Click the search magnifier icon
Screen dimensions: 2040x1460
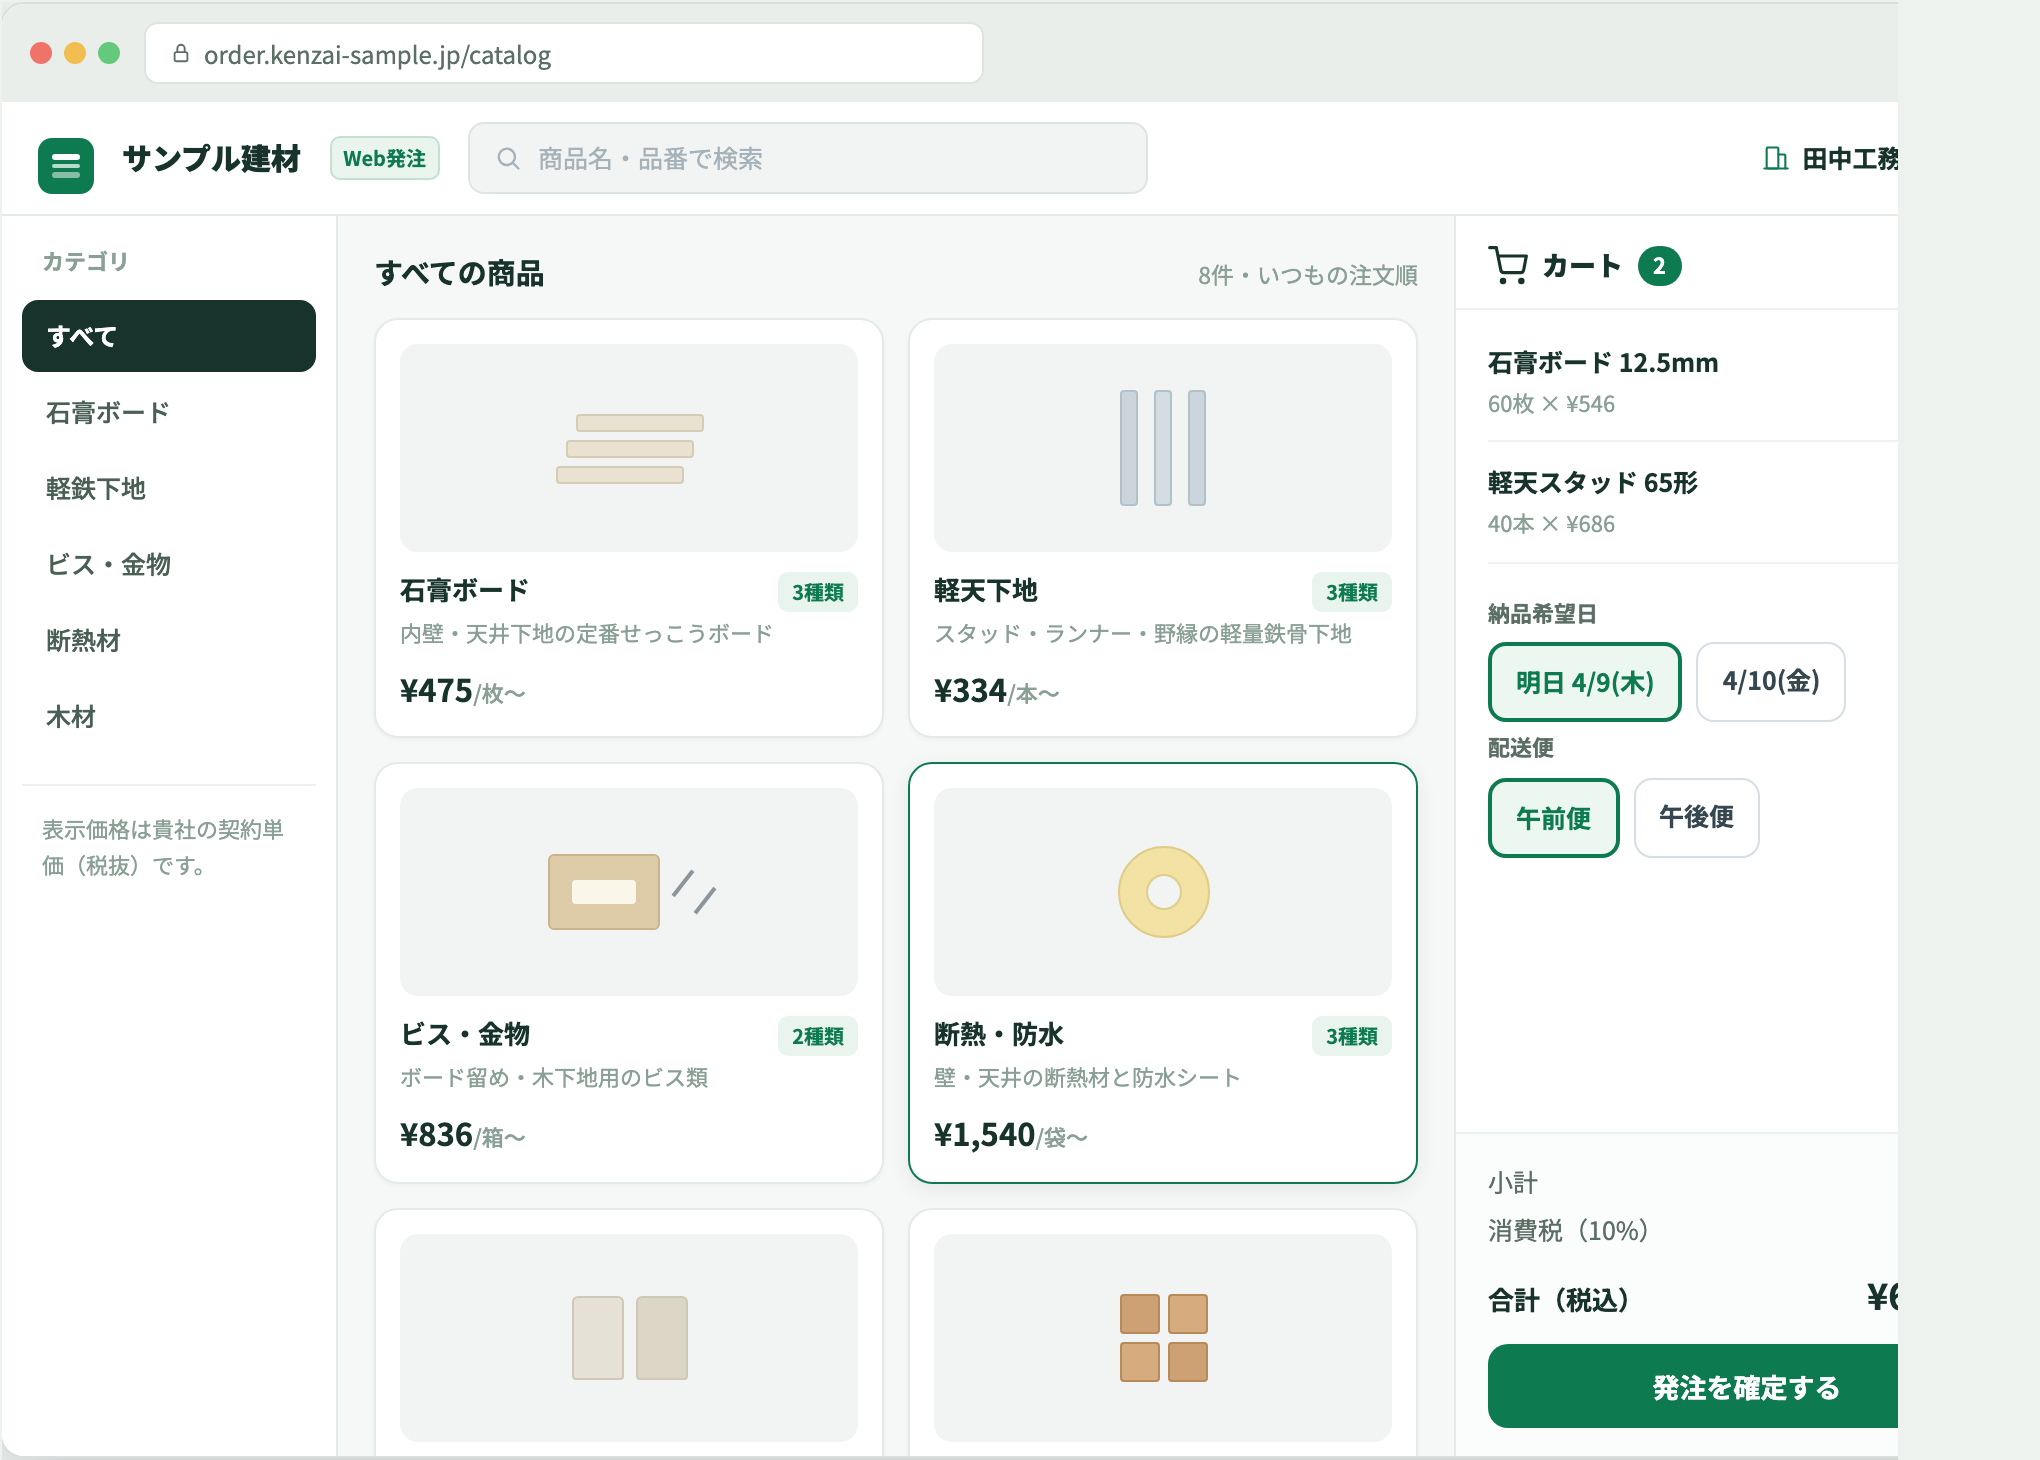[x=508, y=159]
